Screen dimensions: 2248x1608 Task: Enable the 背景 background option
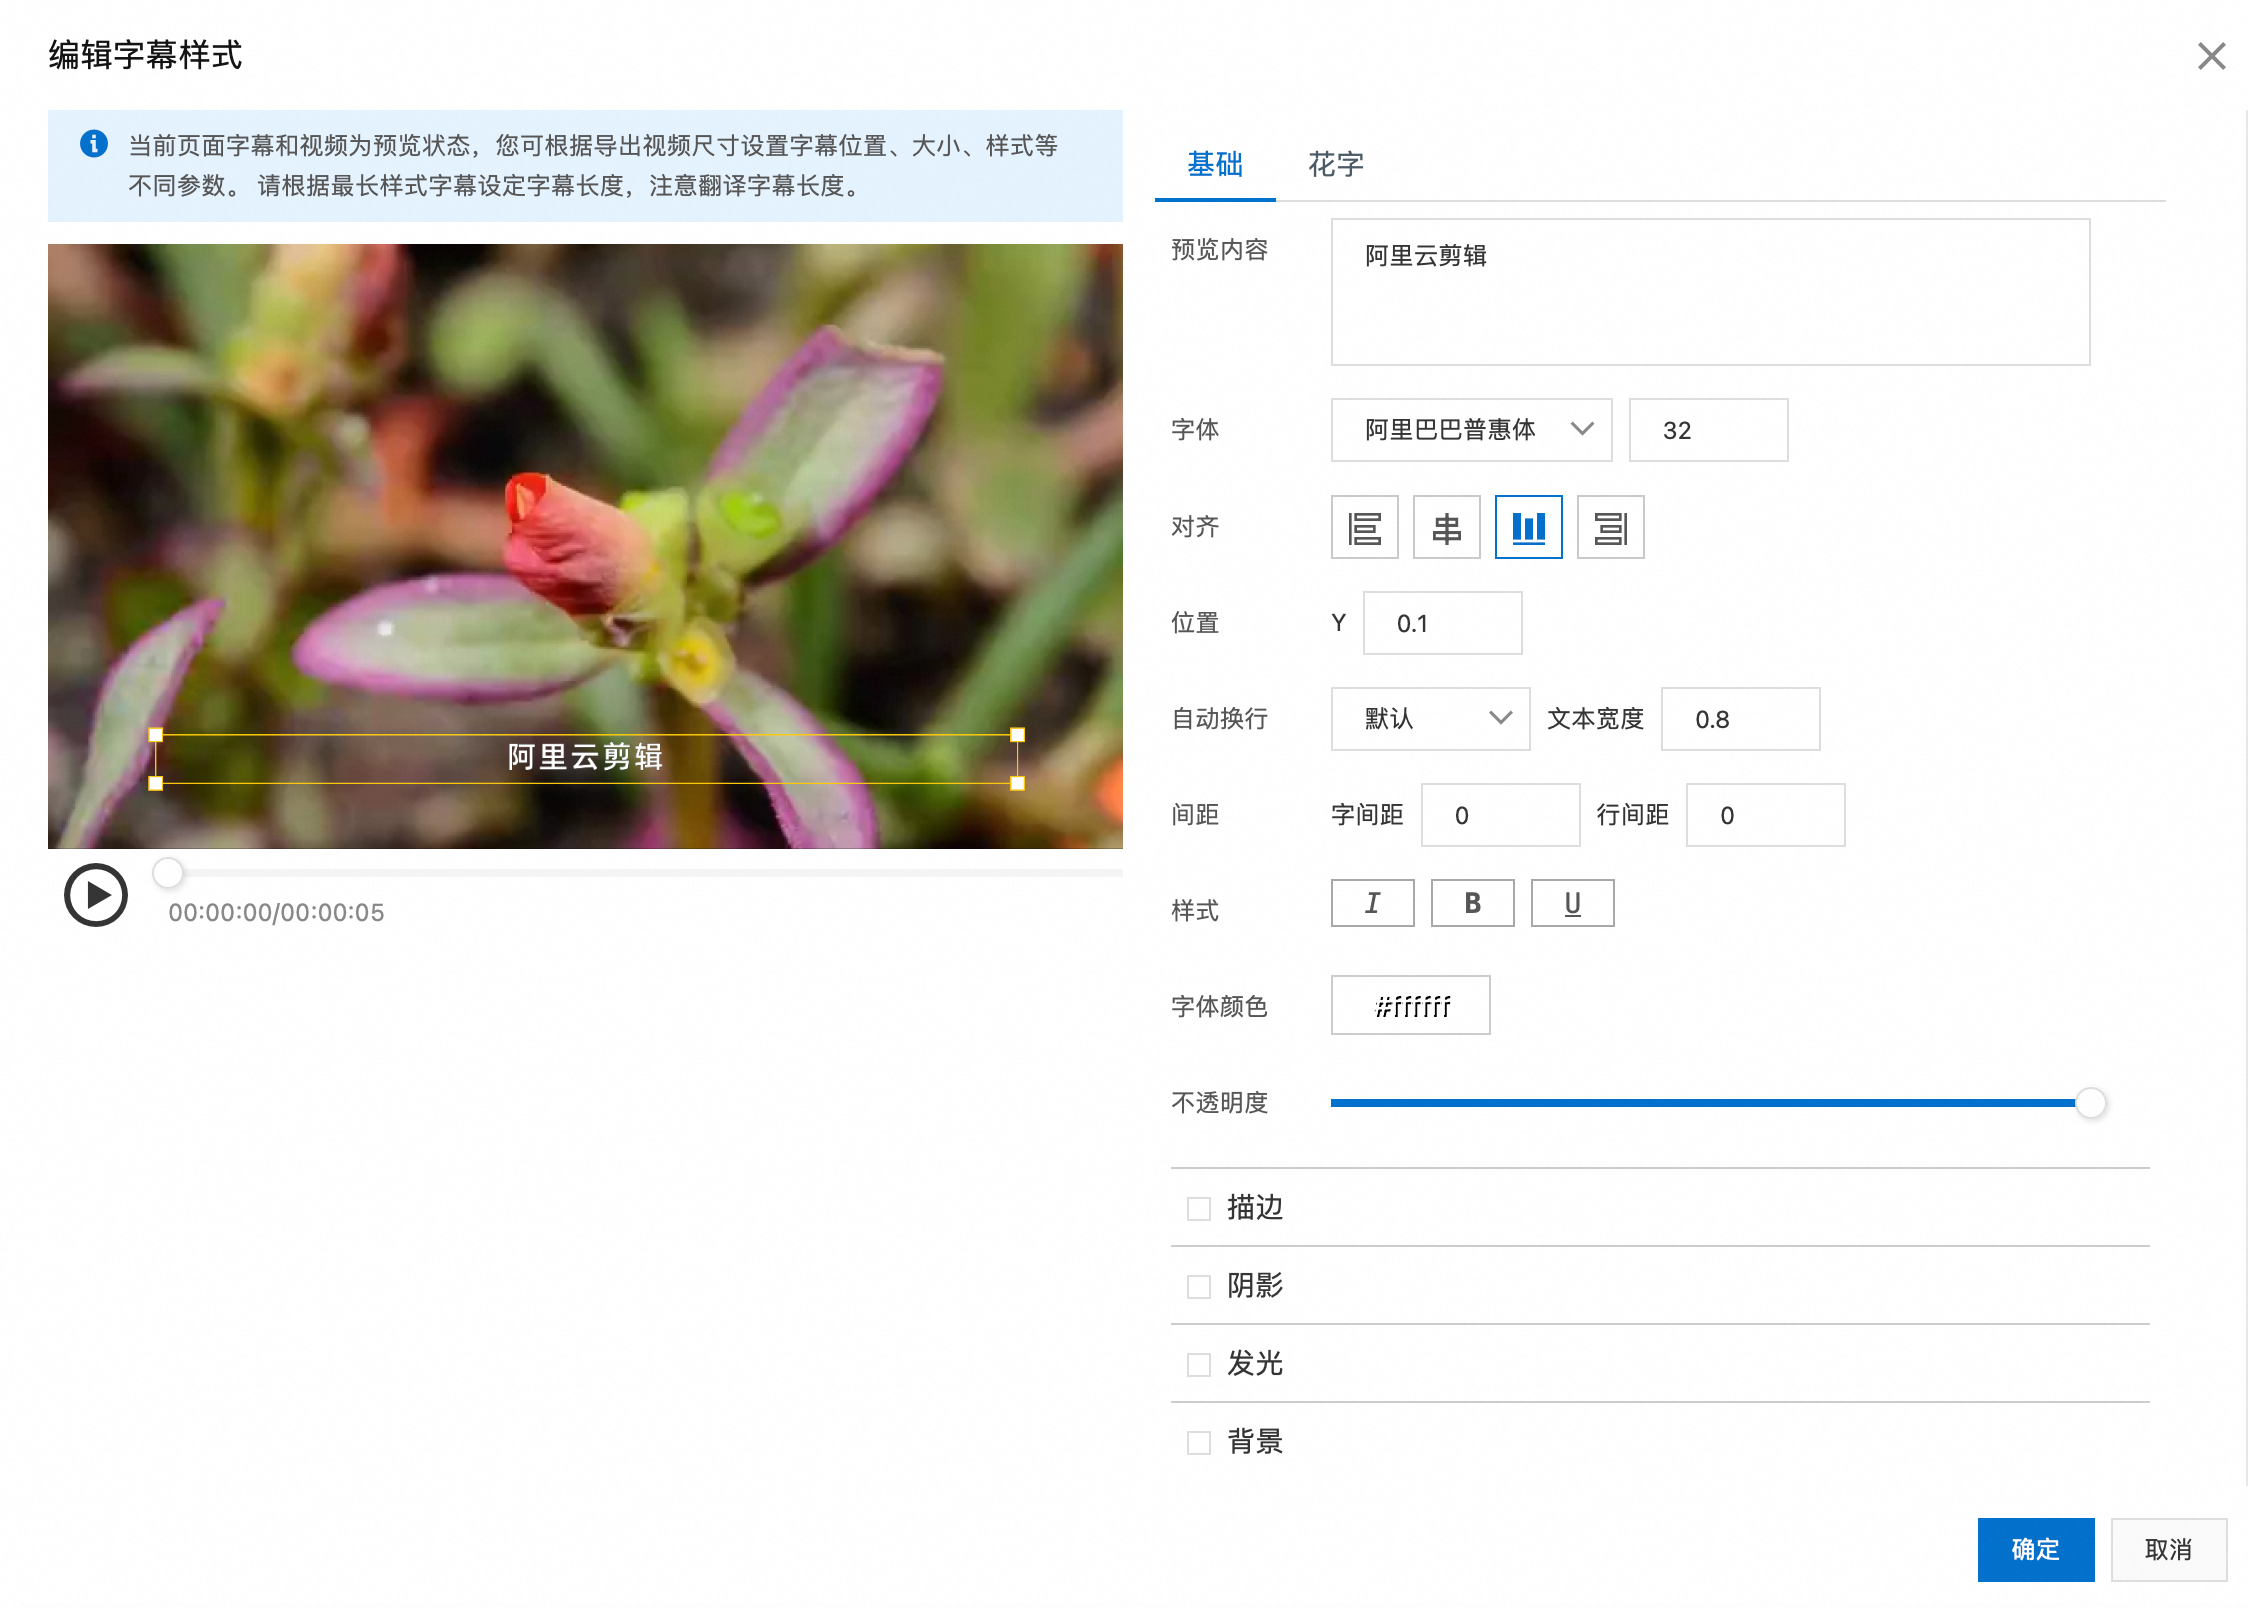[x=1198, y=1442]
